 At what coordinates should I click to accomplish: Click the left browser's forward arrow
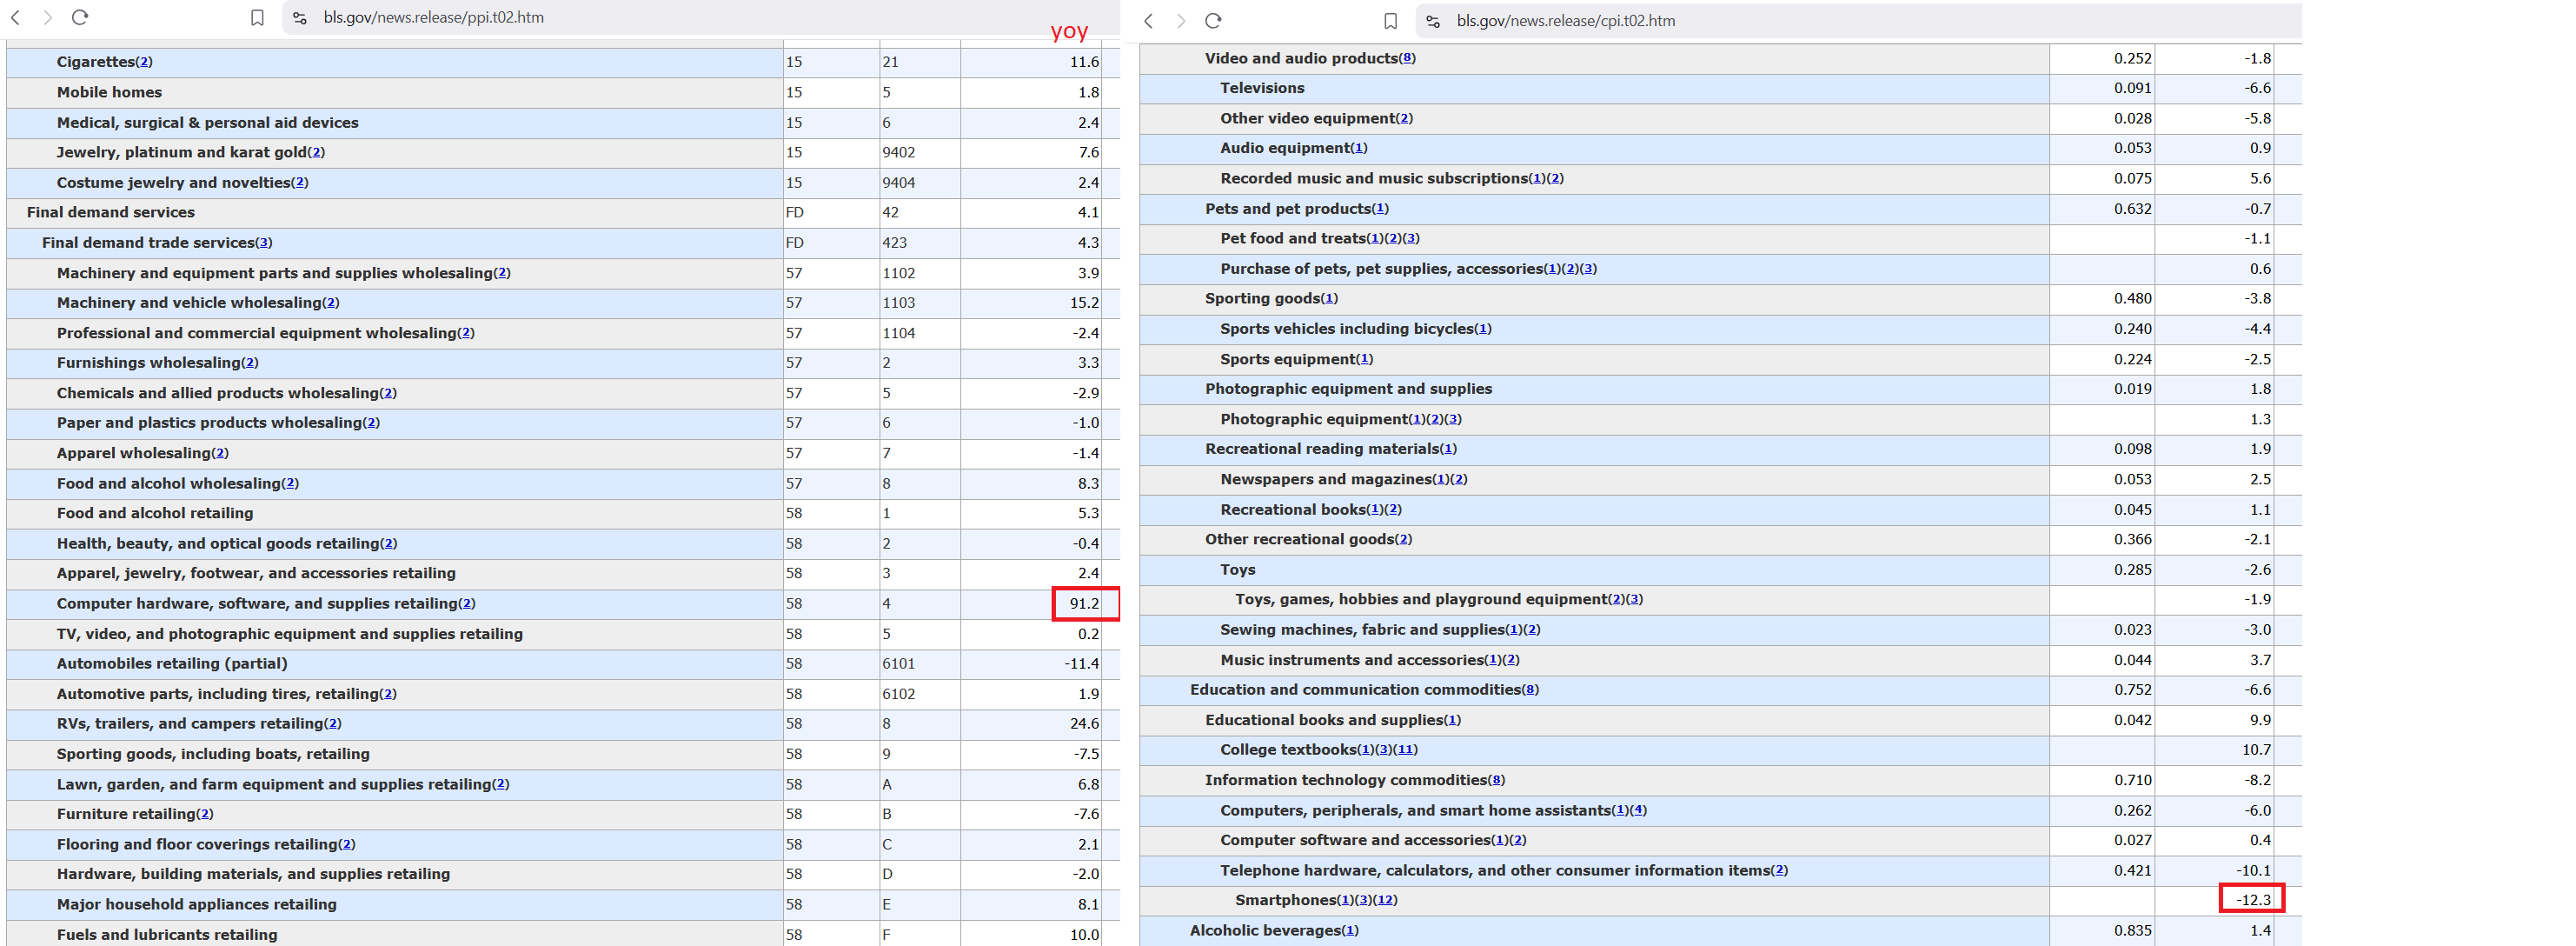pos(47,17)
